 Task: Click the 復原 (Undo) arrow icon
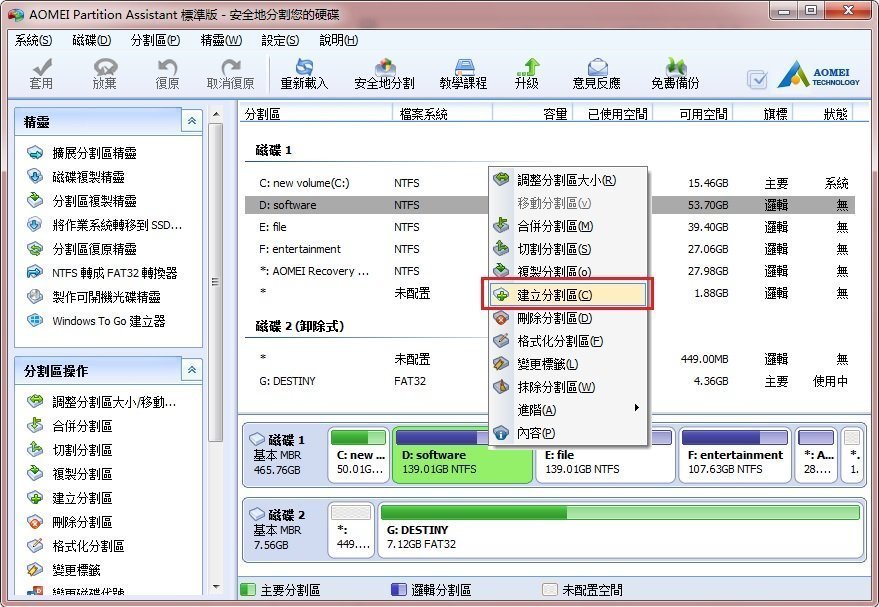[x=167, y=67]
